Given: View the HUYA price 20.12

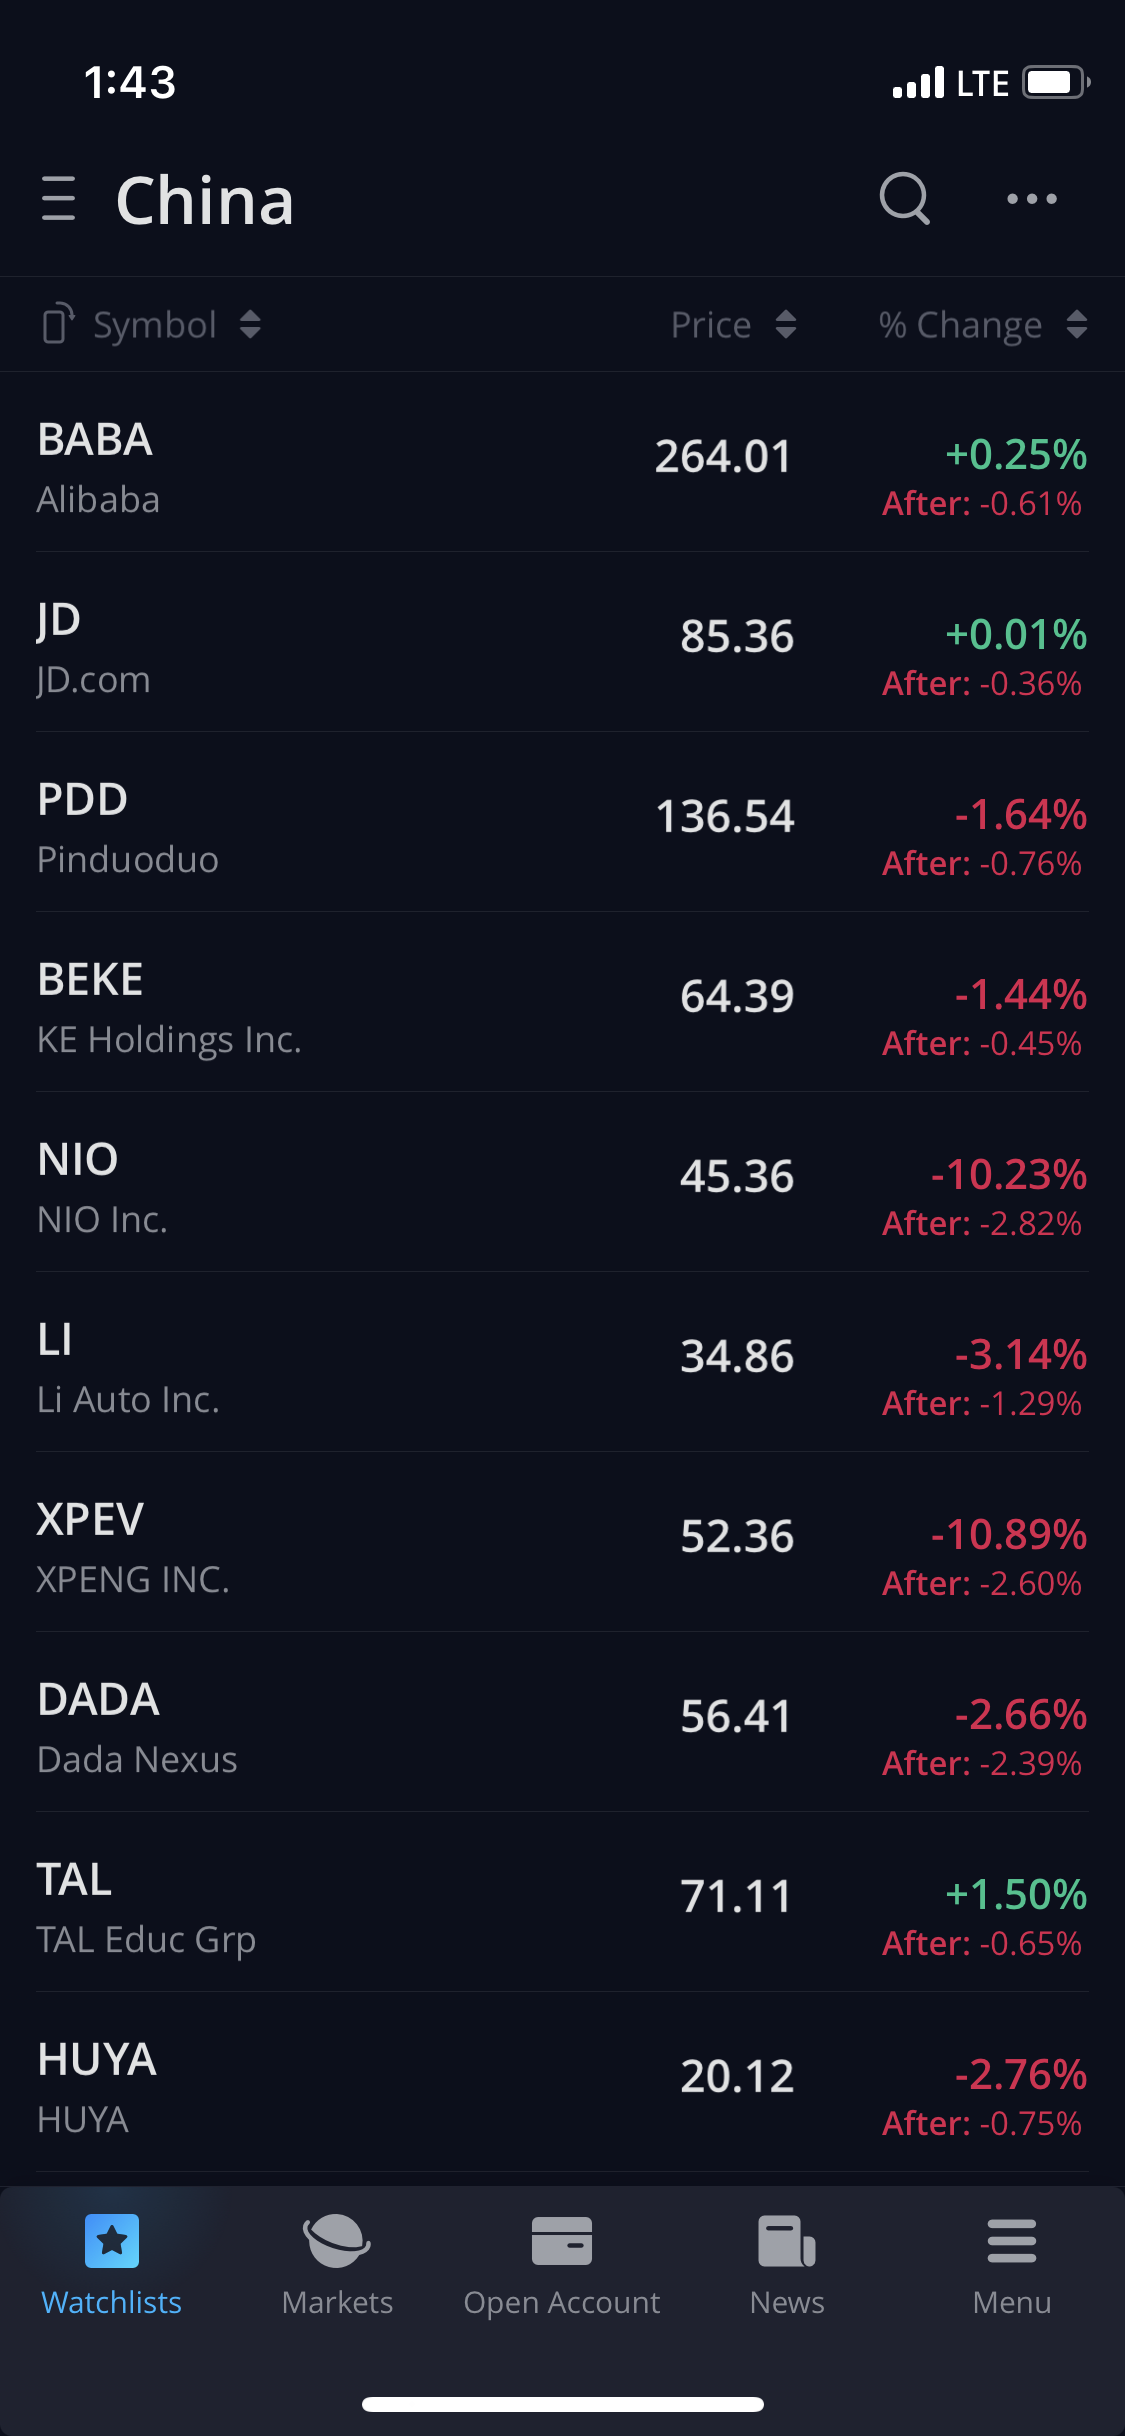Looking at the screenshot, I should coord(737,2076).
